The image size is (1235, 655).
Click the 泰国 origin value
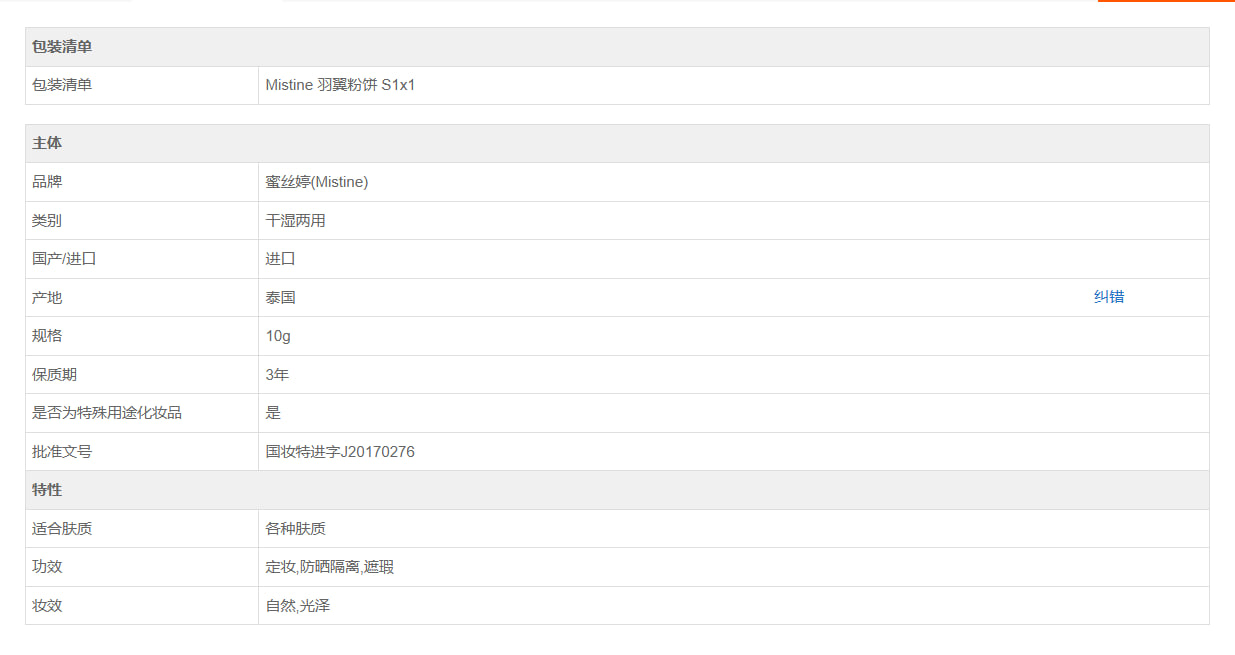[x=281, y=297]
